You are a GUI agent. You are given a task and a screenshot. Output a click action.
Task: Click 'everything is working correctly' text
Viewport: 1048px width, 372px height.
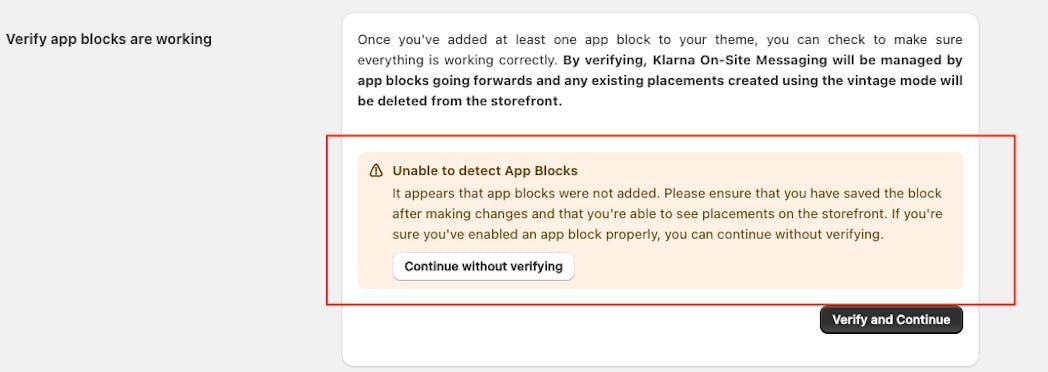(x=457, y=60)
